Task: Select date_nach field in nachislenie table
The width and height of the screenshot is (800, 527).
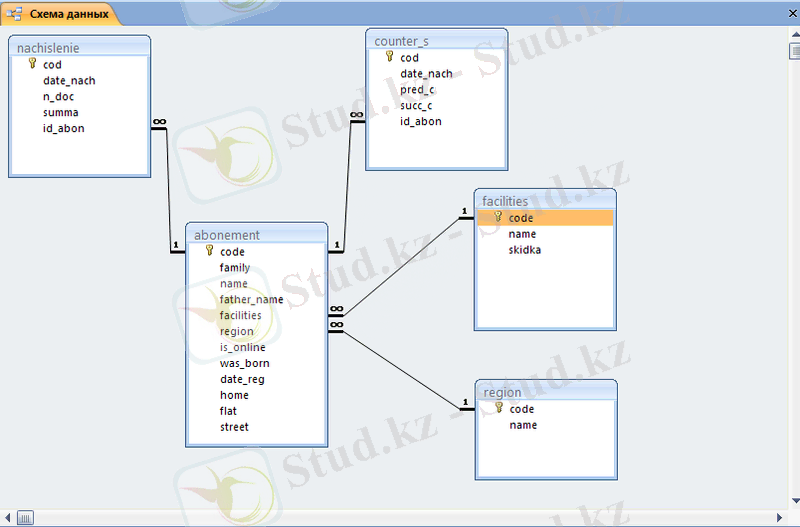Action: coord(69,81)
